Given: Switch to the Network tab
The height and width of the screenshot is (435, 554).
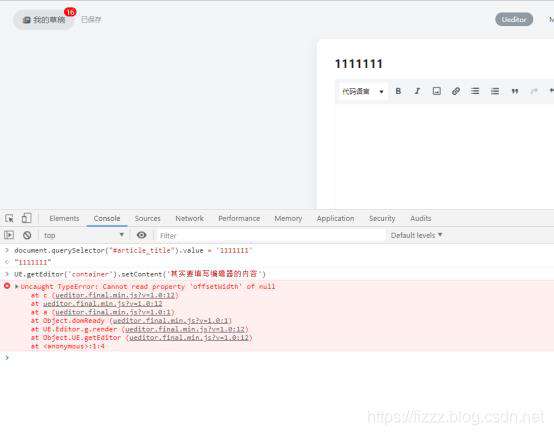Looking at the screenshot, I should pyautogui.click(x=189, y=218).
